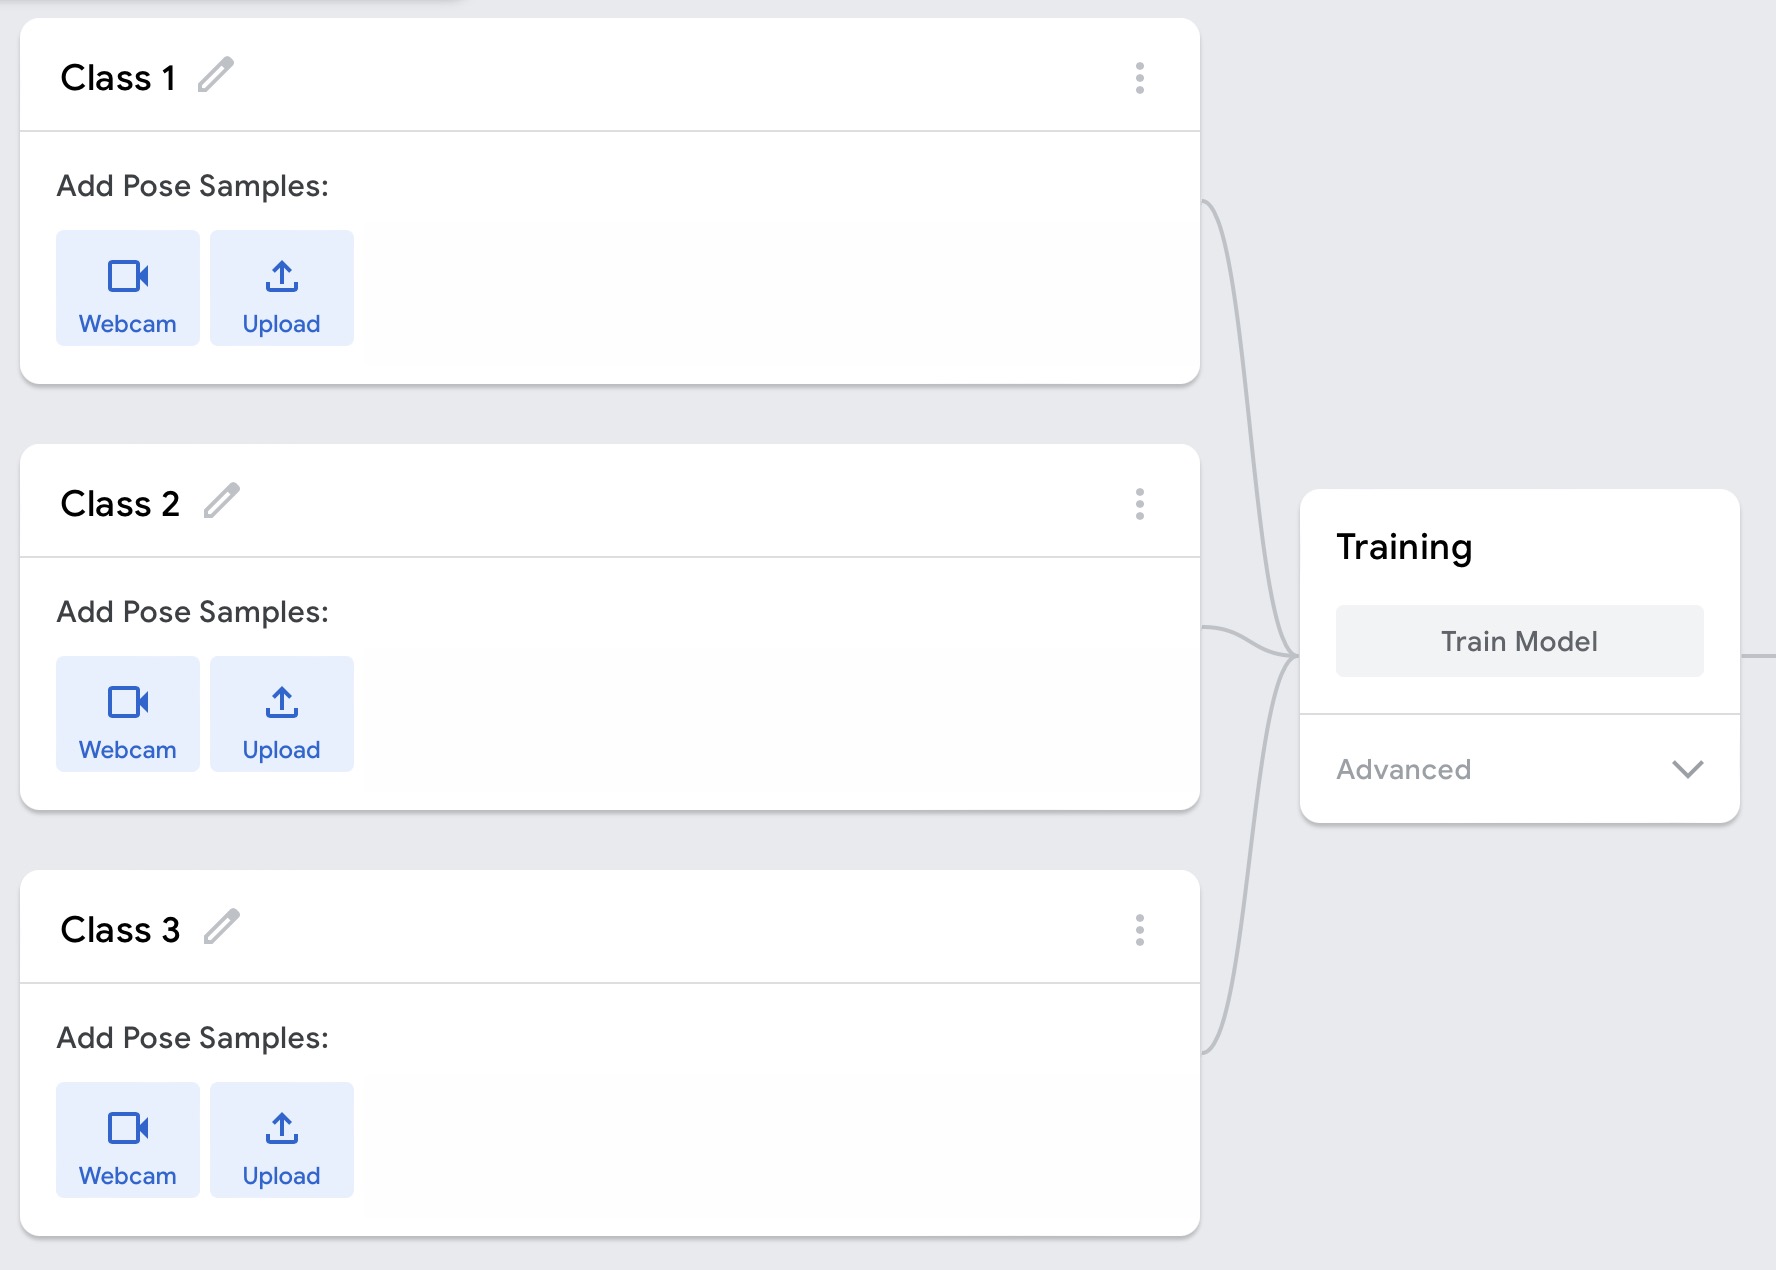Image resolution: width=1776 pixels, height=1270 pixels.
Task: Open the three-dot options menu on Class 2
Action: [x=1139, y=504]
